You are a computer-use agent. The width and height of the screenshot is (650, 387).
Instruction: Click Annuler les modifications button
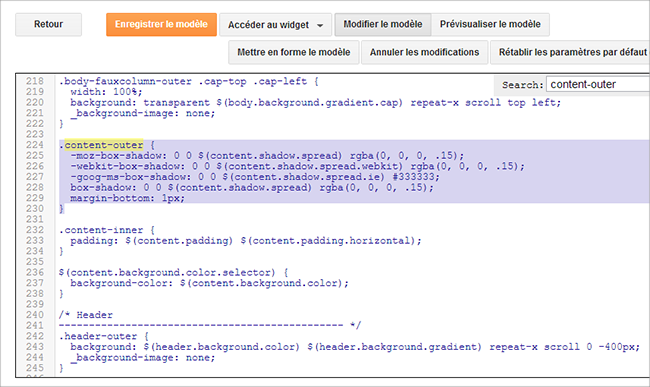click(x=424, y=52)
